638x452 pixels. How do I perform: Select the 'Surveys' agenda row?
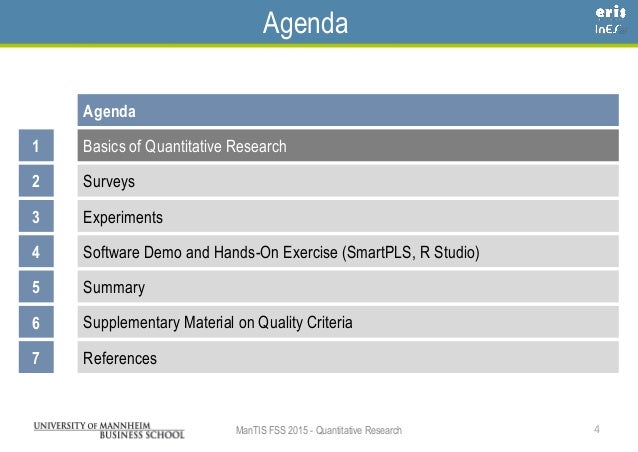(348, 181)
